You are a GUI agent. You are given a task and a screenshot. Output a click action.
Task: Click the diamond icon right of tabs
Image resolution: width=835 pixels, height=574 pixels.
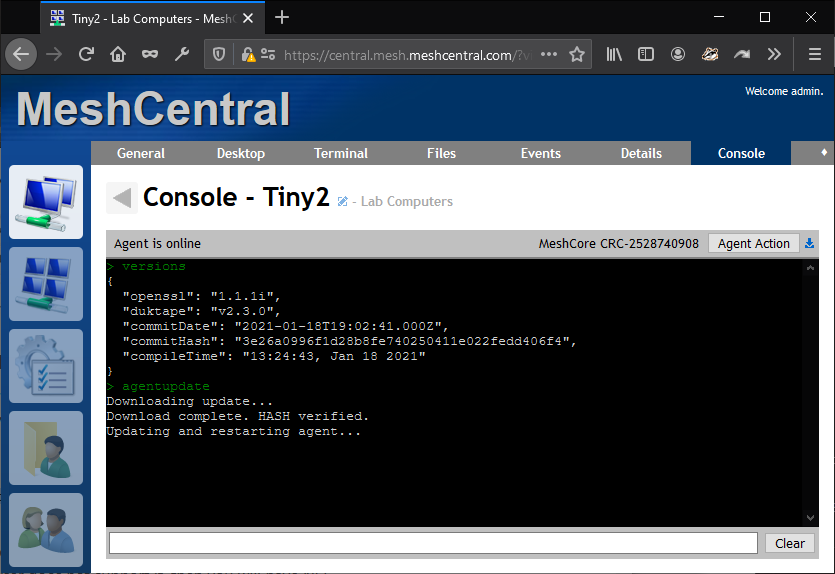[824, 152]
